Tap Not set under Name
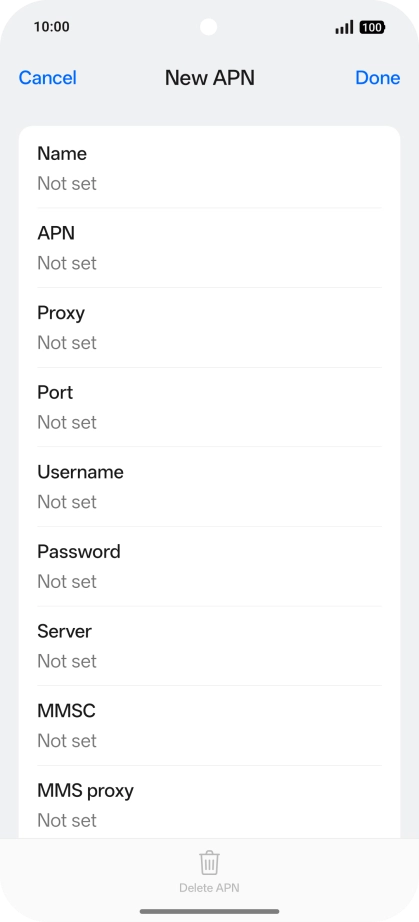This screenshot has width=419, height=922. 67,183
